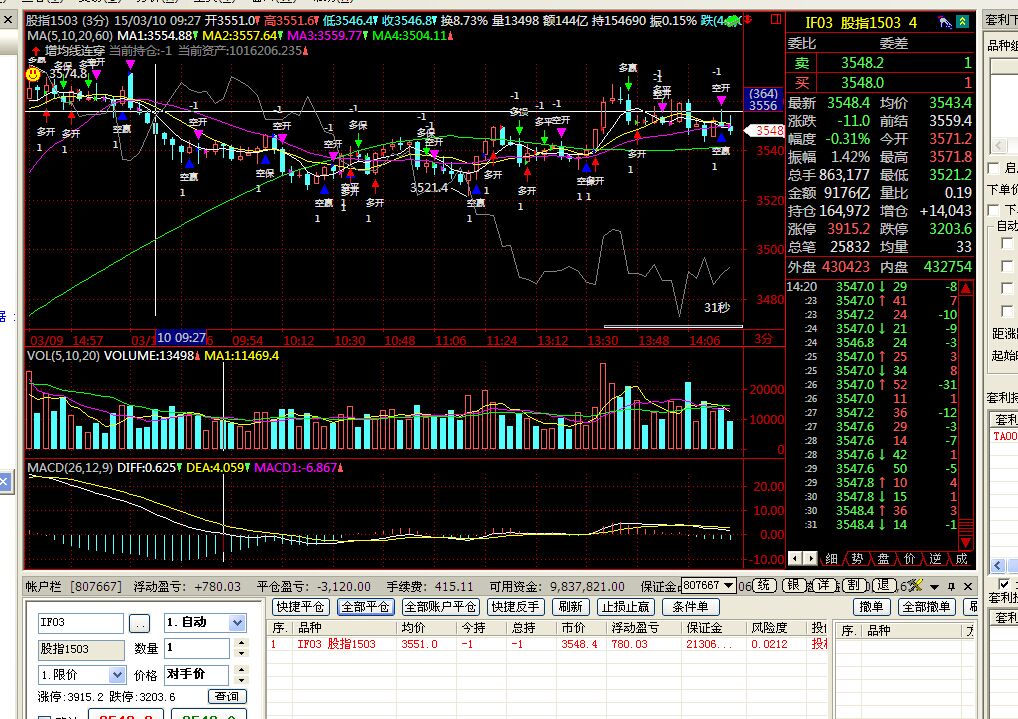Screen dimensions: 1018x719
Task: Switch to the 盘 tab
Action: 884,558
